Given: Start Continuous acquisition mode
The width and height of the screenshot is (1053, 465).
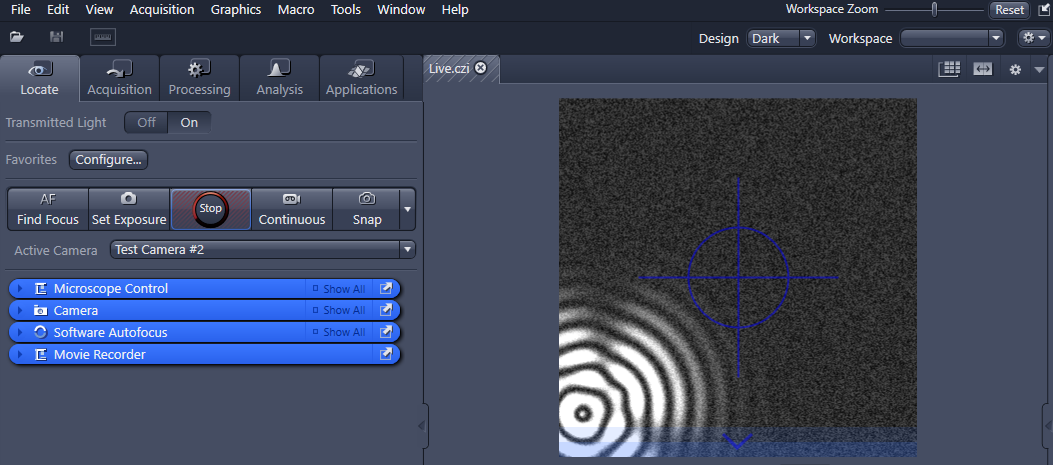Looking at the screenshot, I should 292,209.
